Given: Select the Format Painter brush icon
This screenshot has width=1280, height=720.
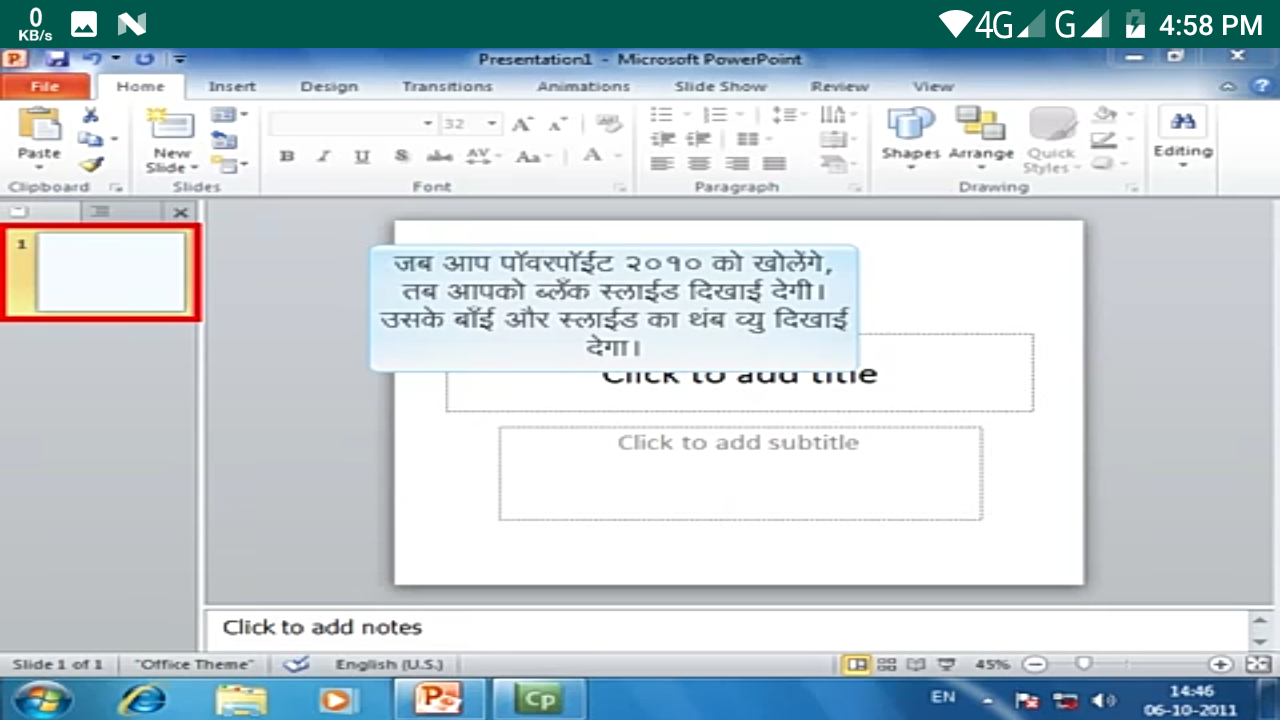Looking at the screenshot, I should 91,164.
